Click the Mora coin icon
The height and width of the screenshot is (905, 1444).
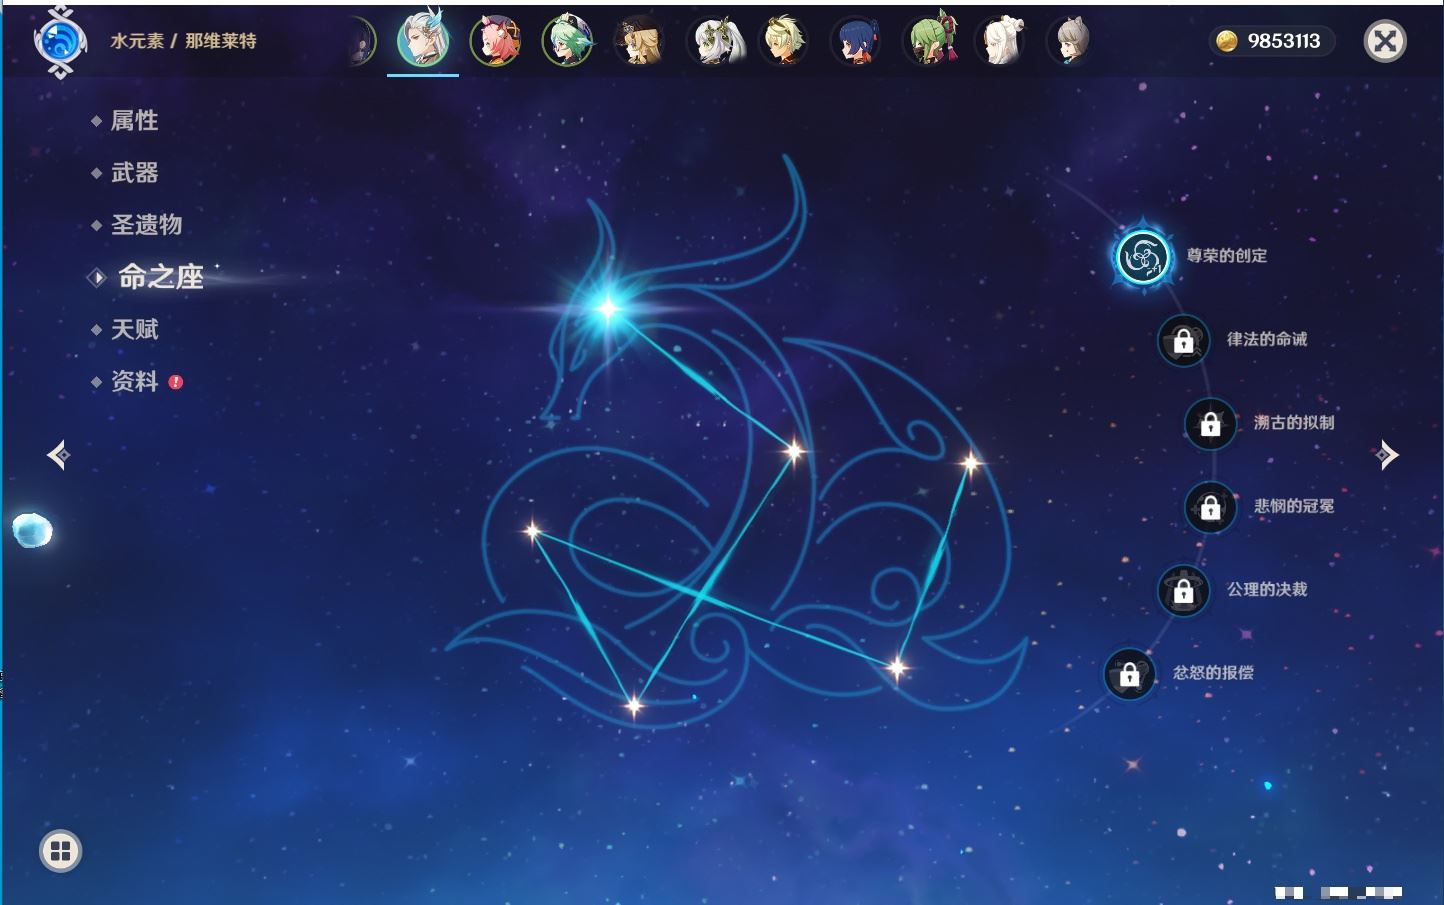1226,41
